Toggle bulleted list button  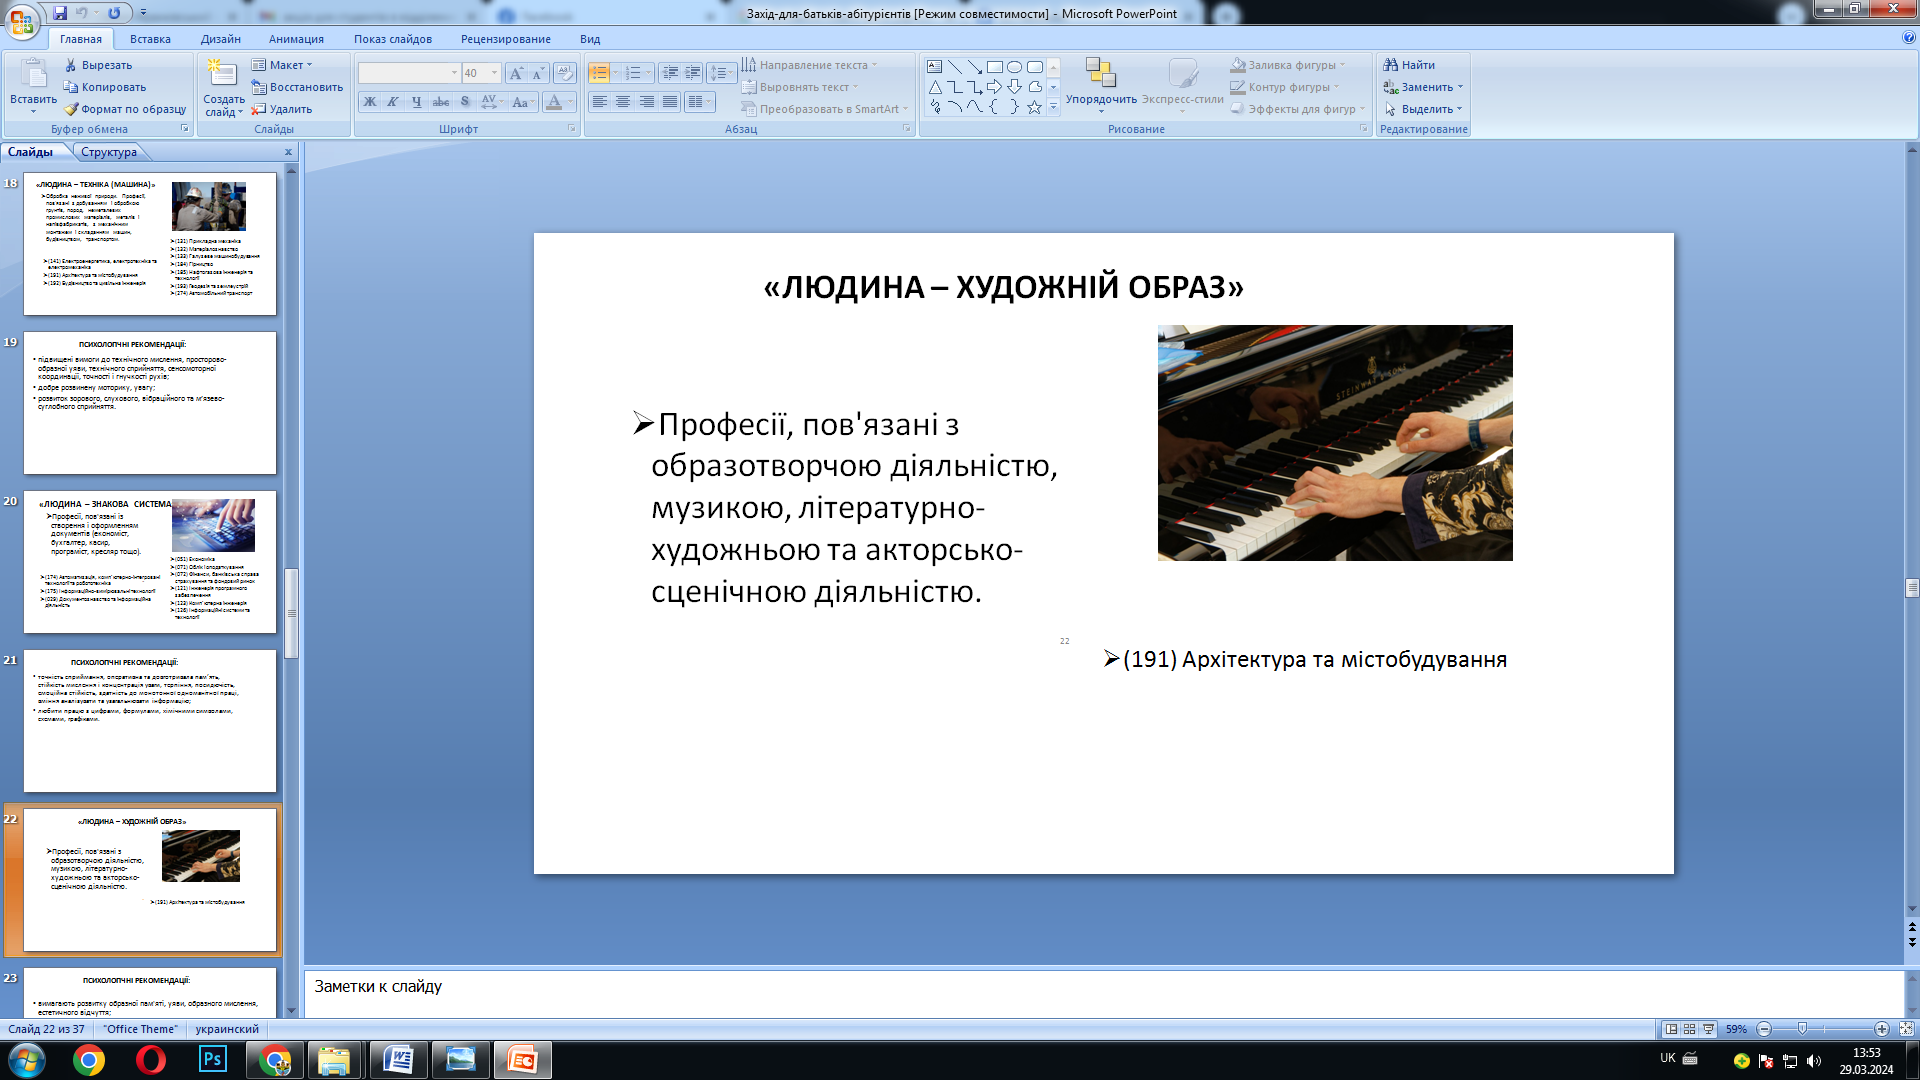(x=599, y=73)
